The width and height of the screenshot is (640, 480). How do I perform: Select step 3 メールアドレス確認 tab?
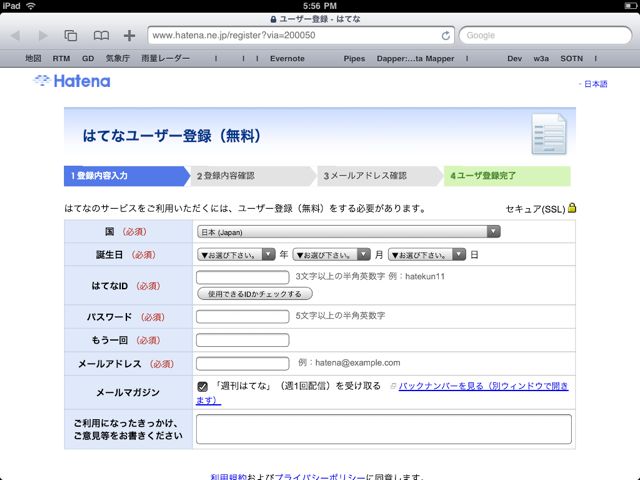pos(380,176)
